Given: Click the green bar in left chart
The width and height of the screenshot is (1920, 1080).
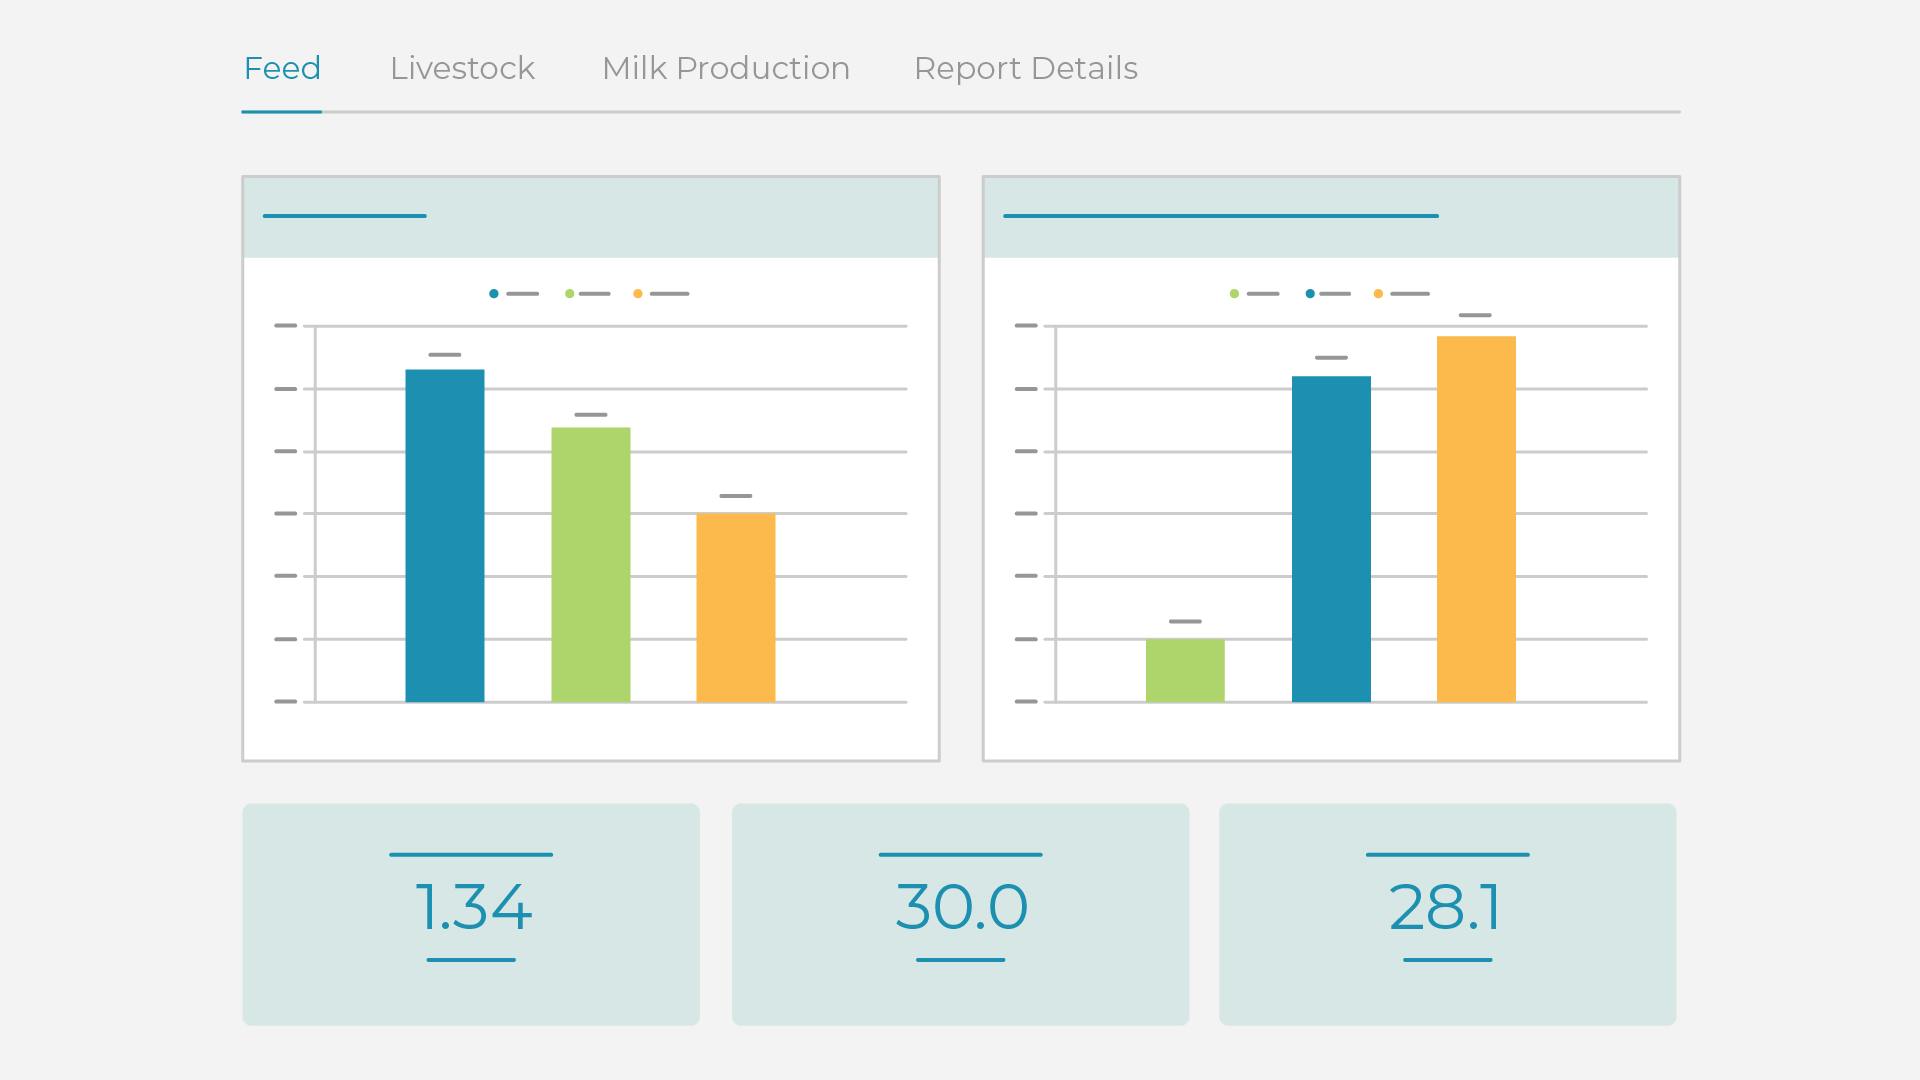Looking at the screenshot, I should point(591,565).
